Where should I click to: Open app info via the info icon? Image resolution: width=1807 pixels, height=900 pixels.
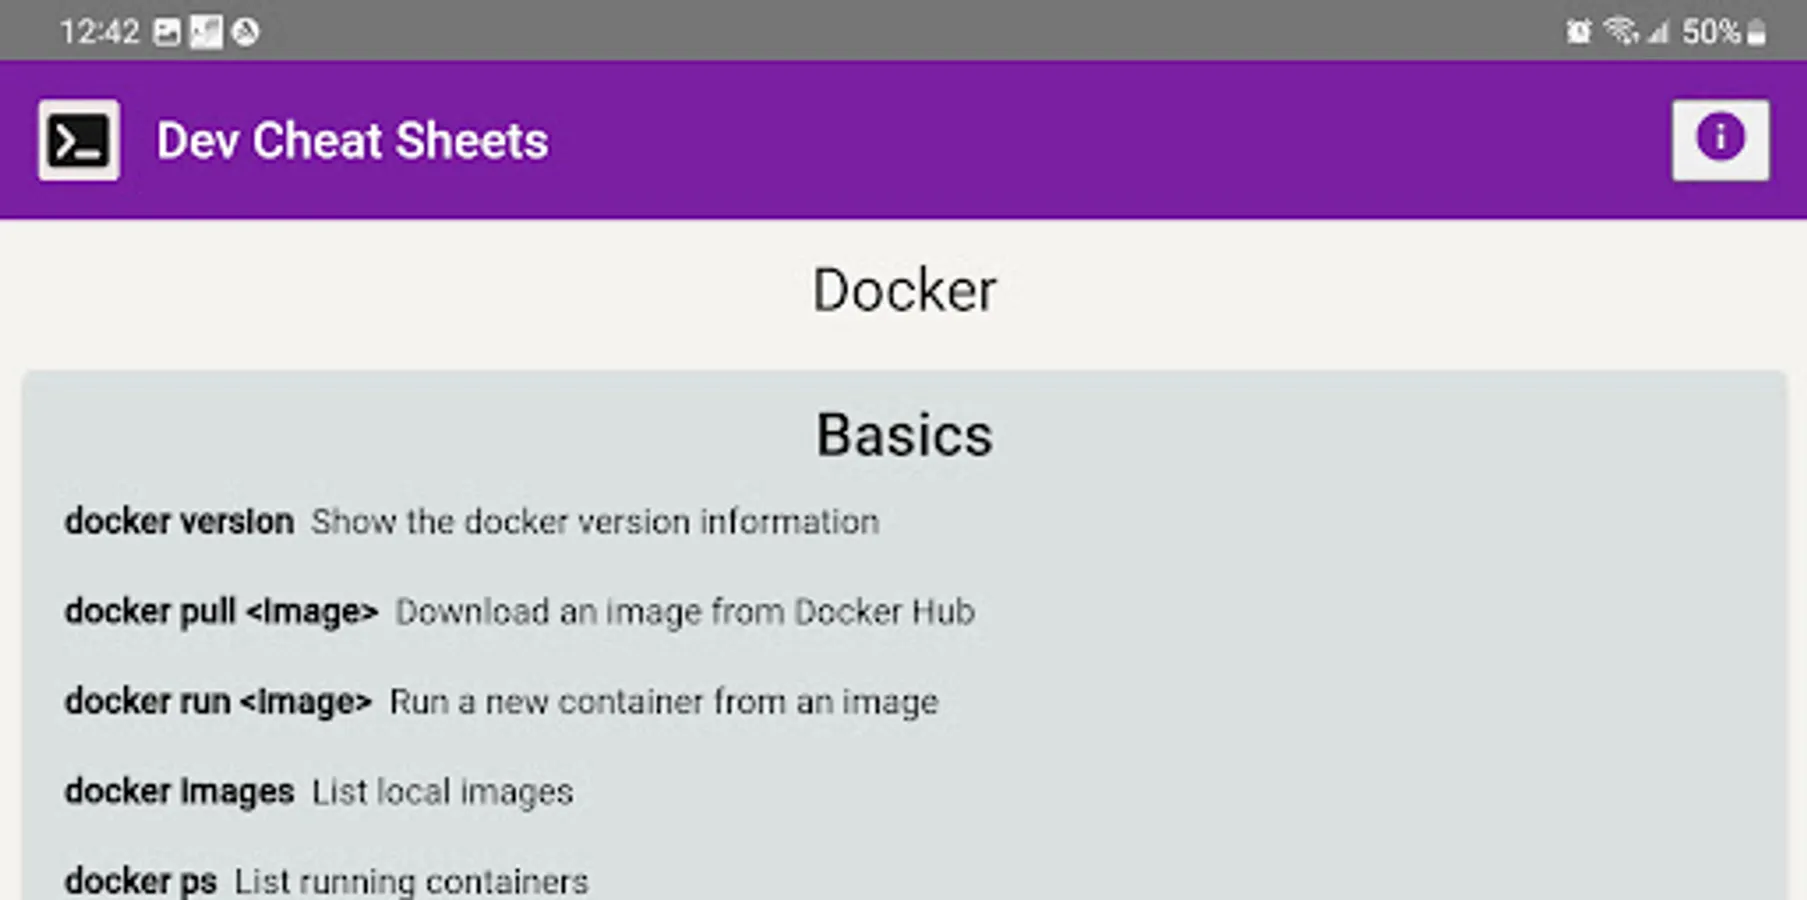click(1721, 138)
